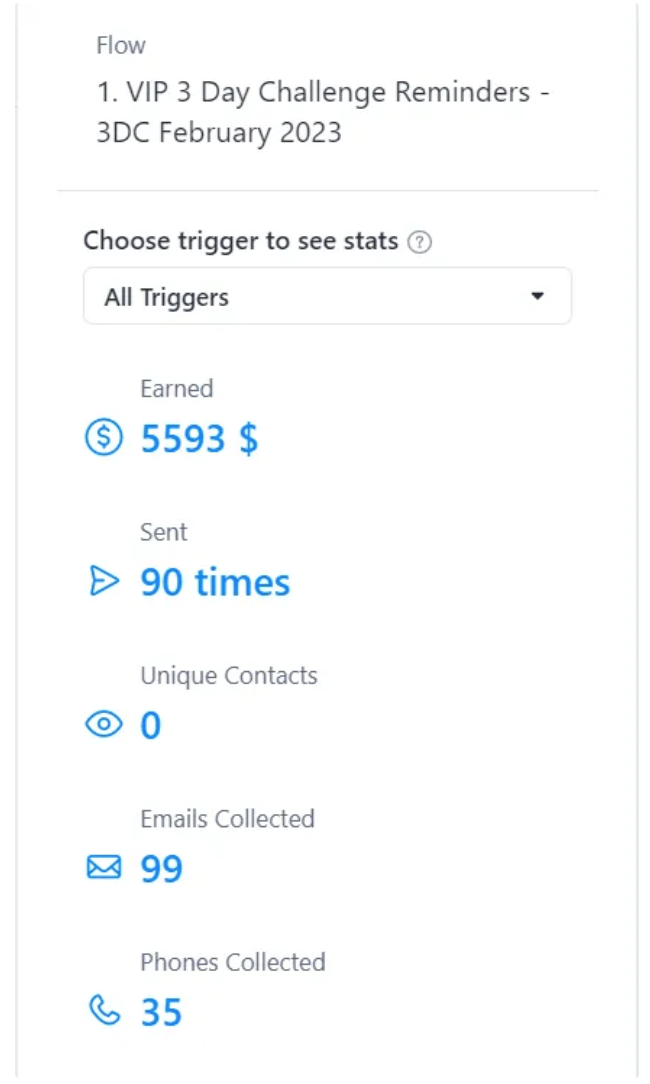The height and width of the screenshot is (1084, 650).
Task: Click the Phones Collected label
Action: [232, 962]
